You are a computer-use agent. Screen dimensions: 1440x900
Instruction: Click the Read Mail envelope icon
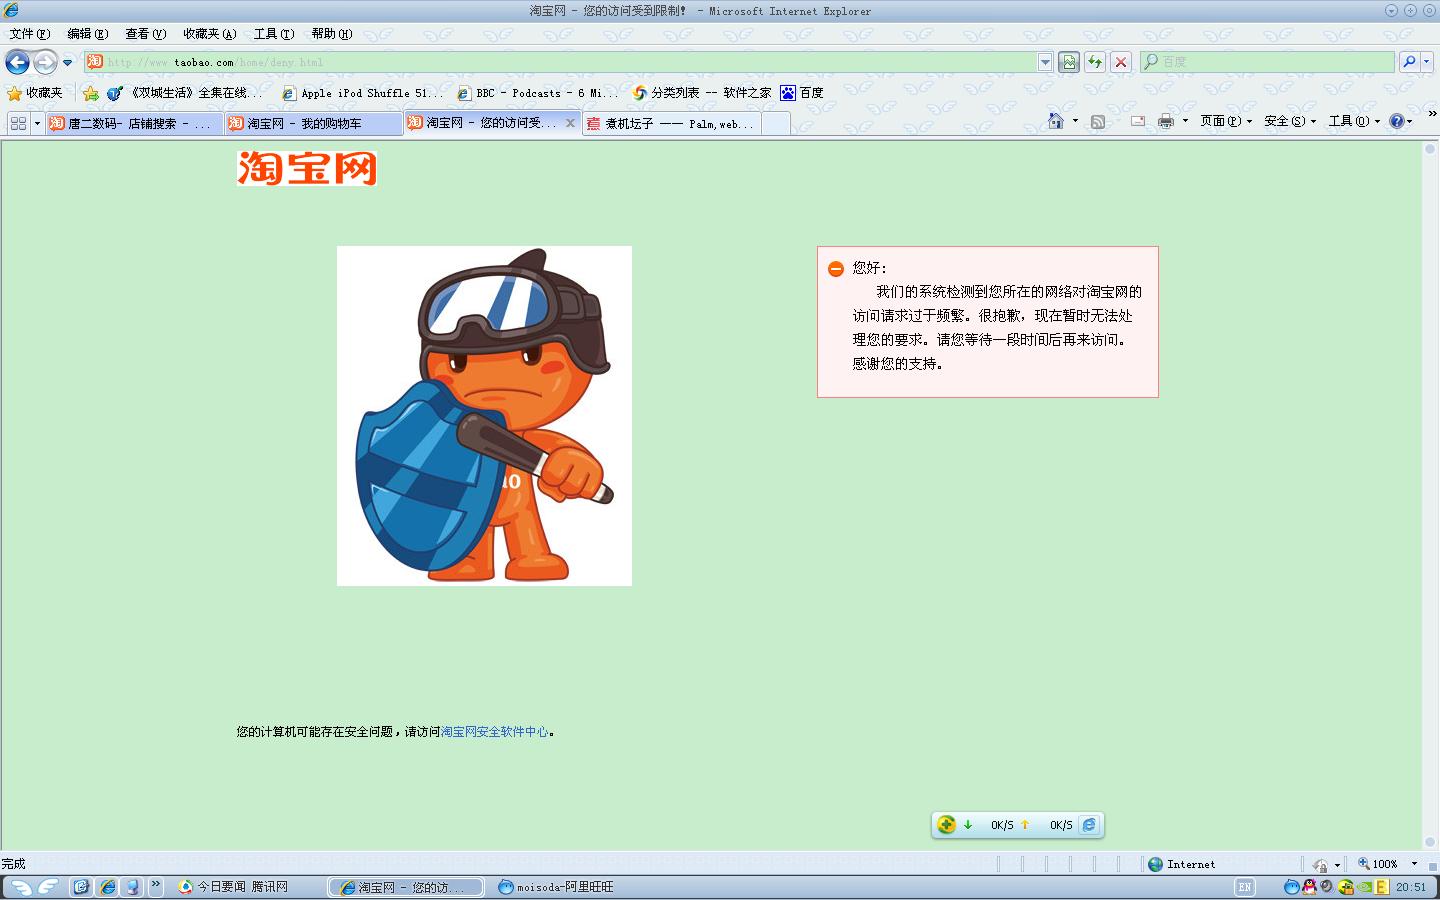pyautogui.click(x=1138, y=121)
